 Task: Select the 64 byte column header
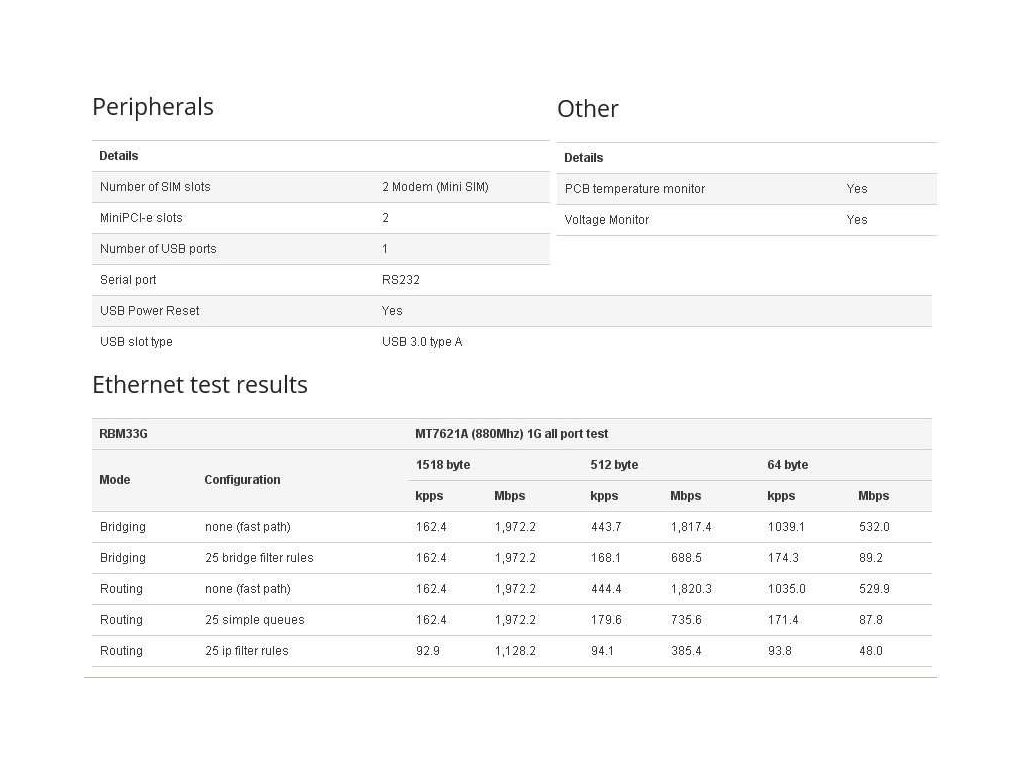788,465
